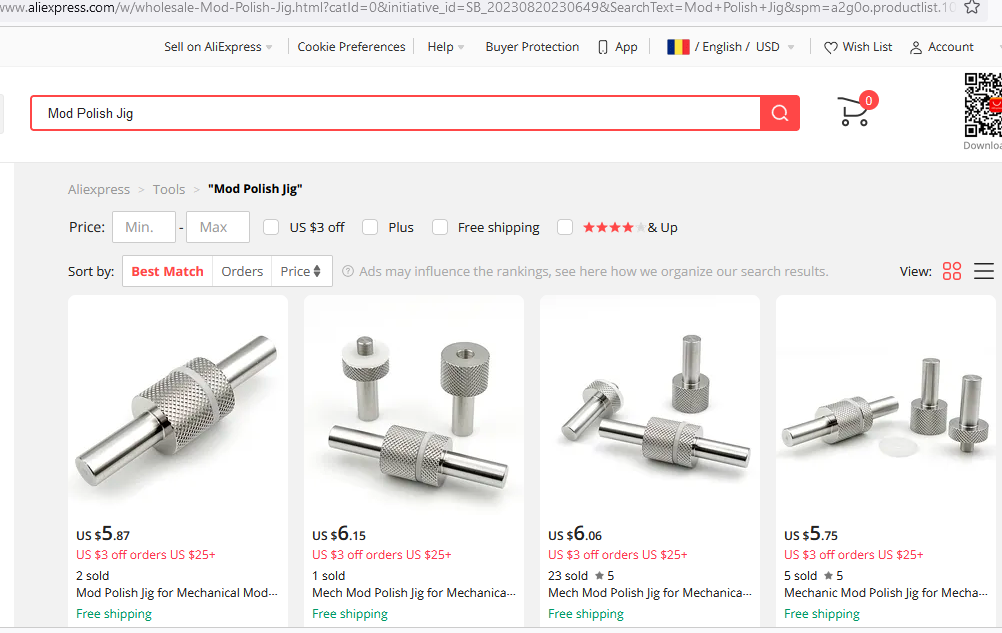This screenshot has height=633, width=1002.
Task: Open the Help dropdown menu
Action: [446, 47]
